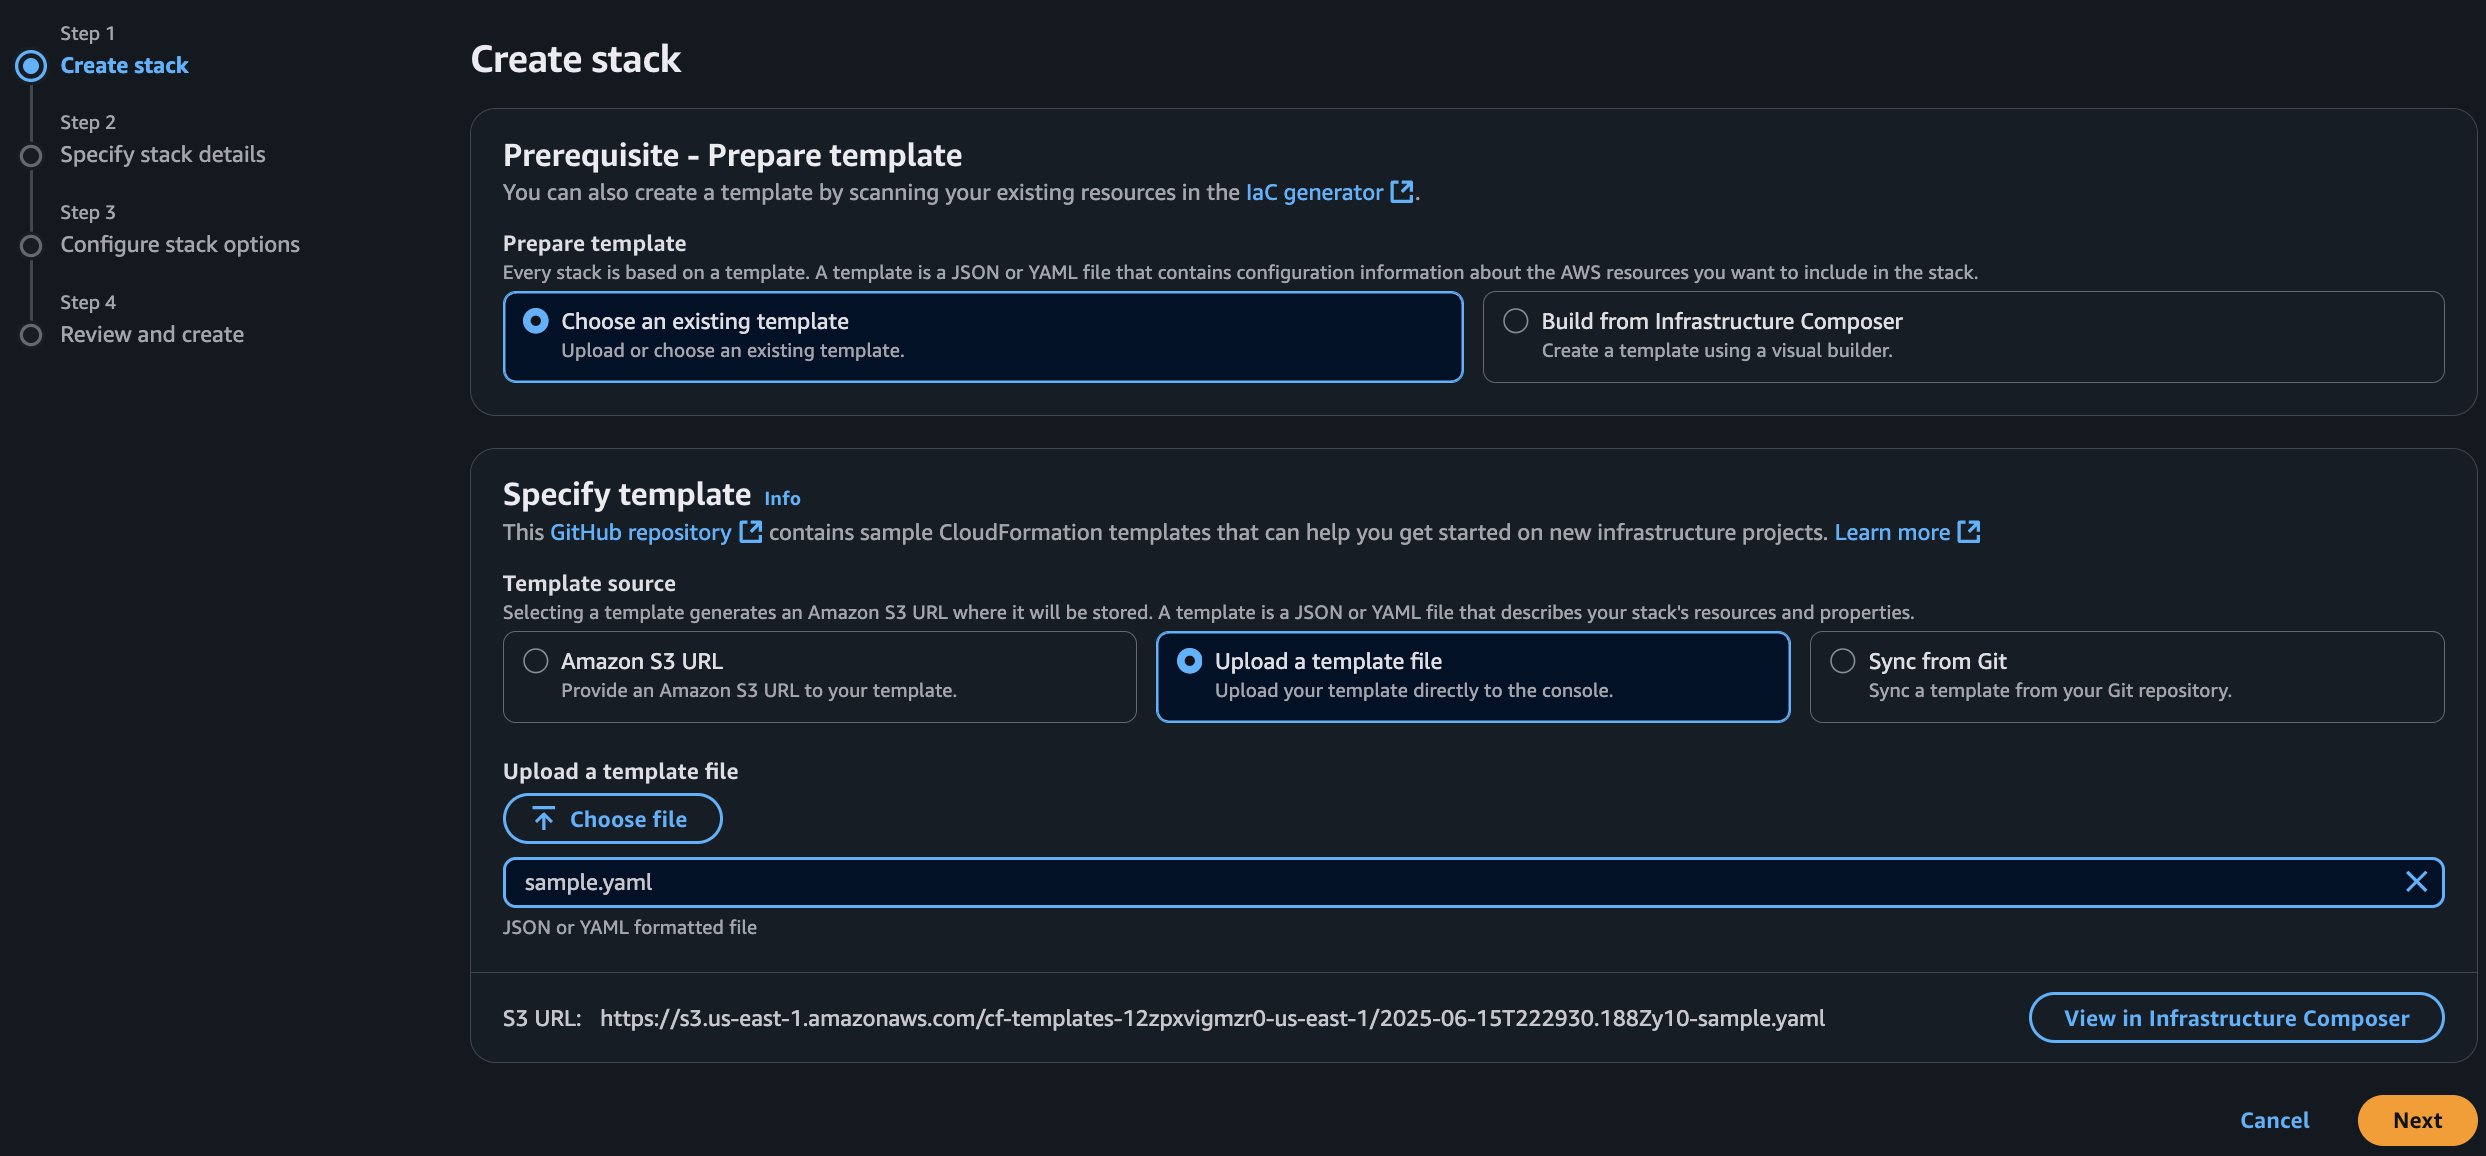Open Info link beside Specify template
2486x1156 pixels.
pyautogui.click(x=782, y=498)
